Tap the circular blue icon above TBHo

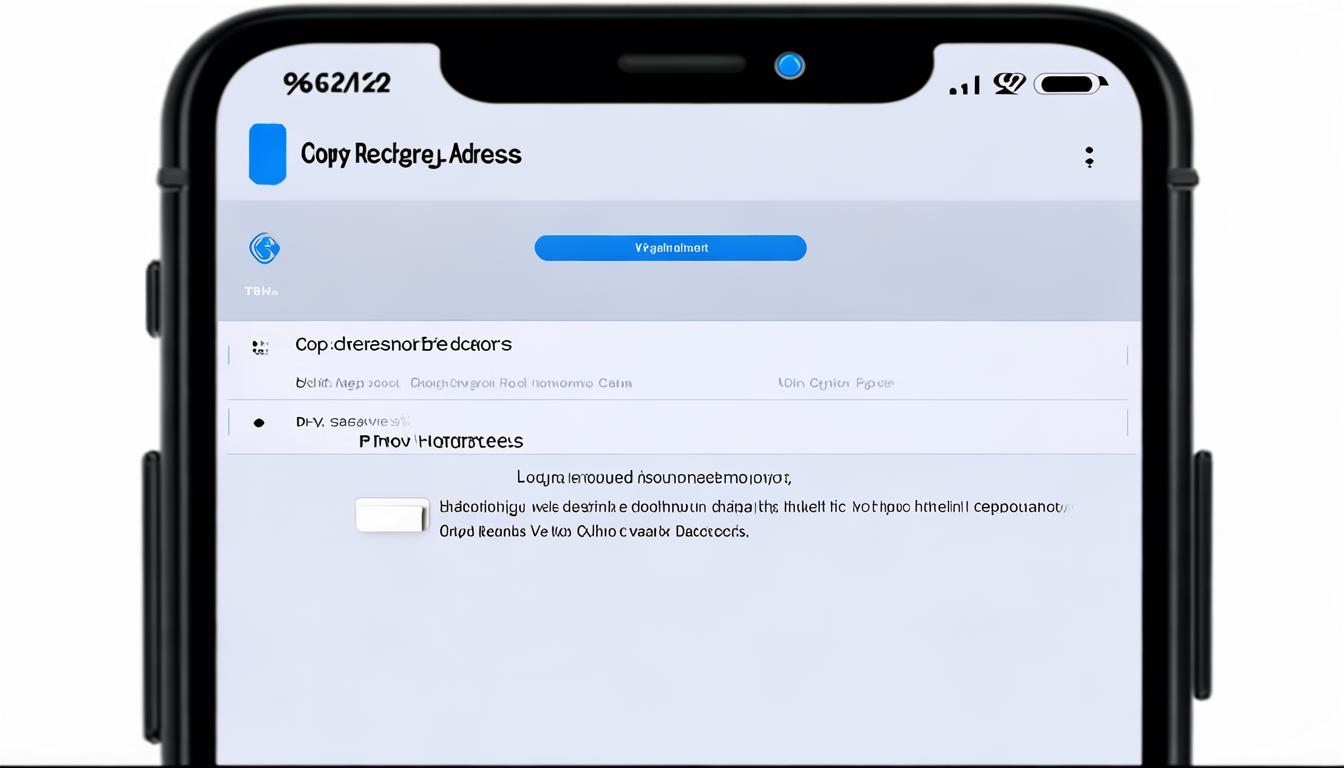(264, 248)
